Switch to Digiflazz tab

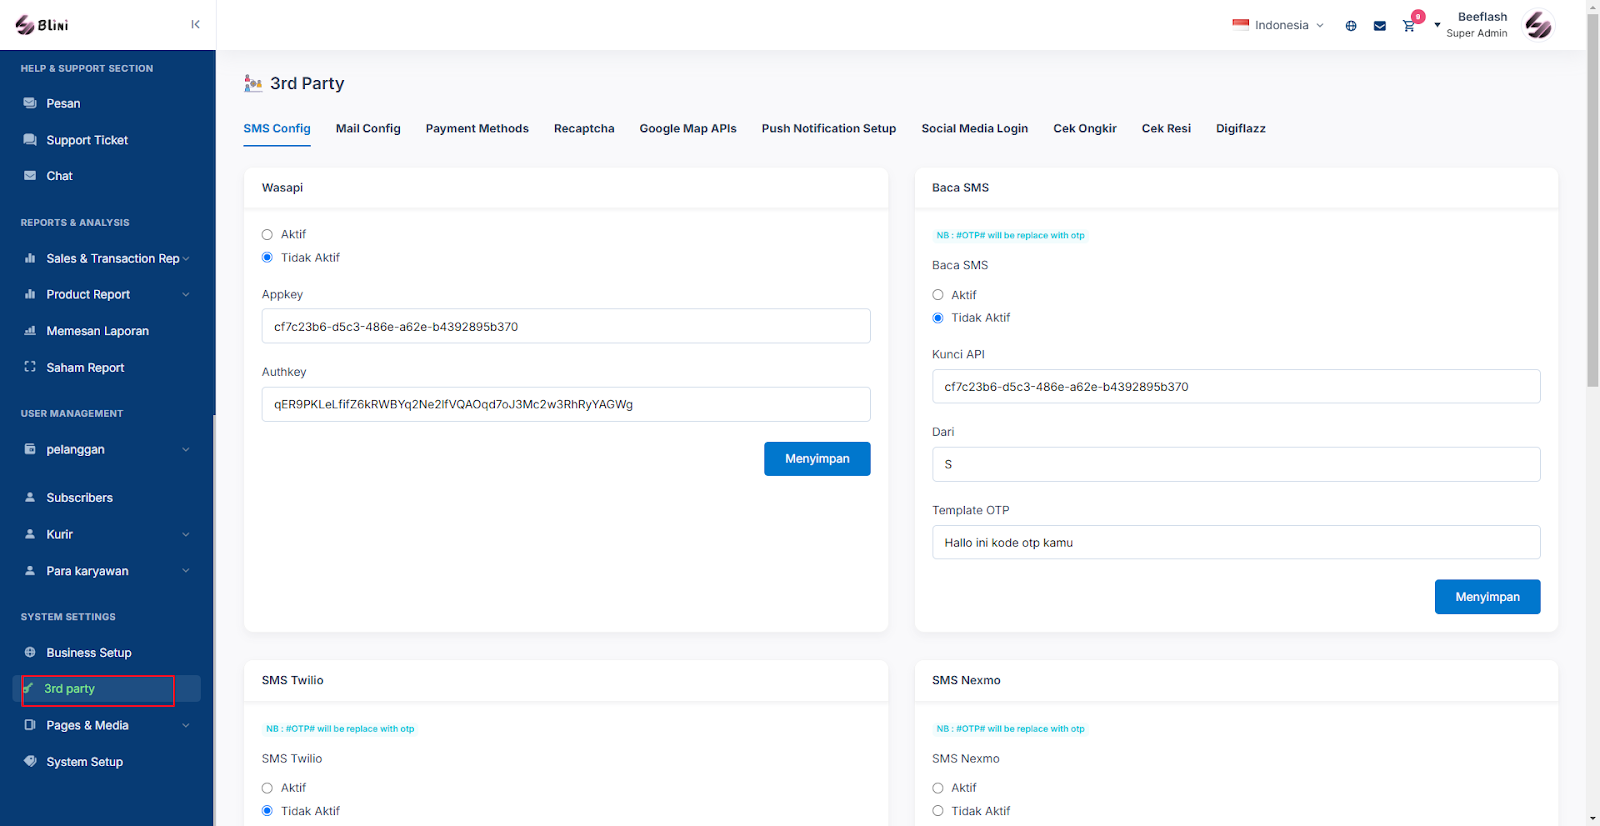pyautogui.click(x=1241, y=128)
